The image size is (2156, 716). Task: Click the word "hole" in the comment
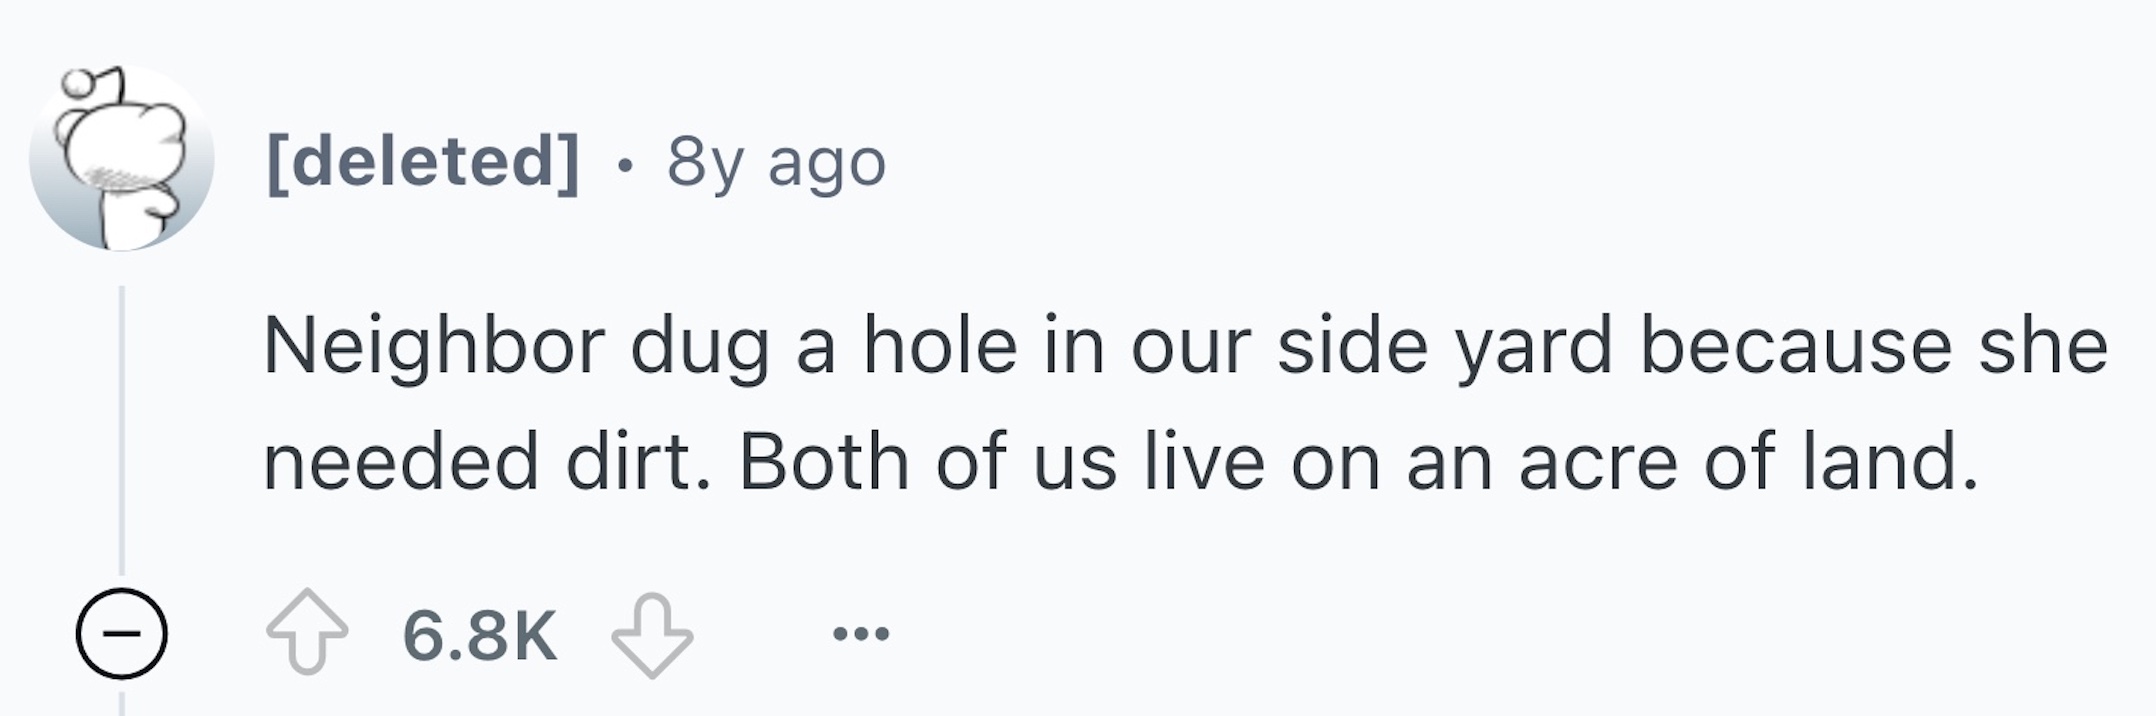click(x=940, y=346)
